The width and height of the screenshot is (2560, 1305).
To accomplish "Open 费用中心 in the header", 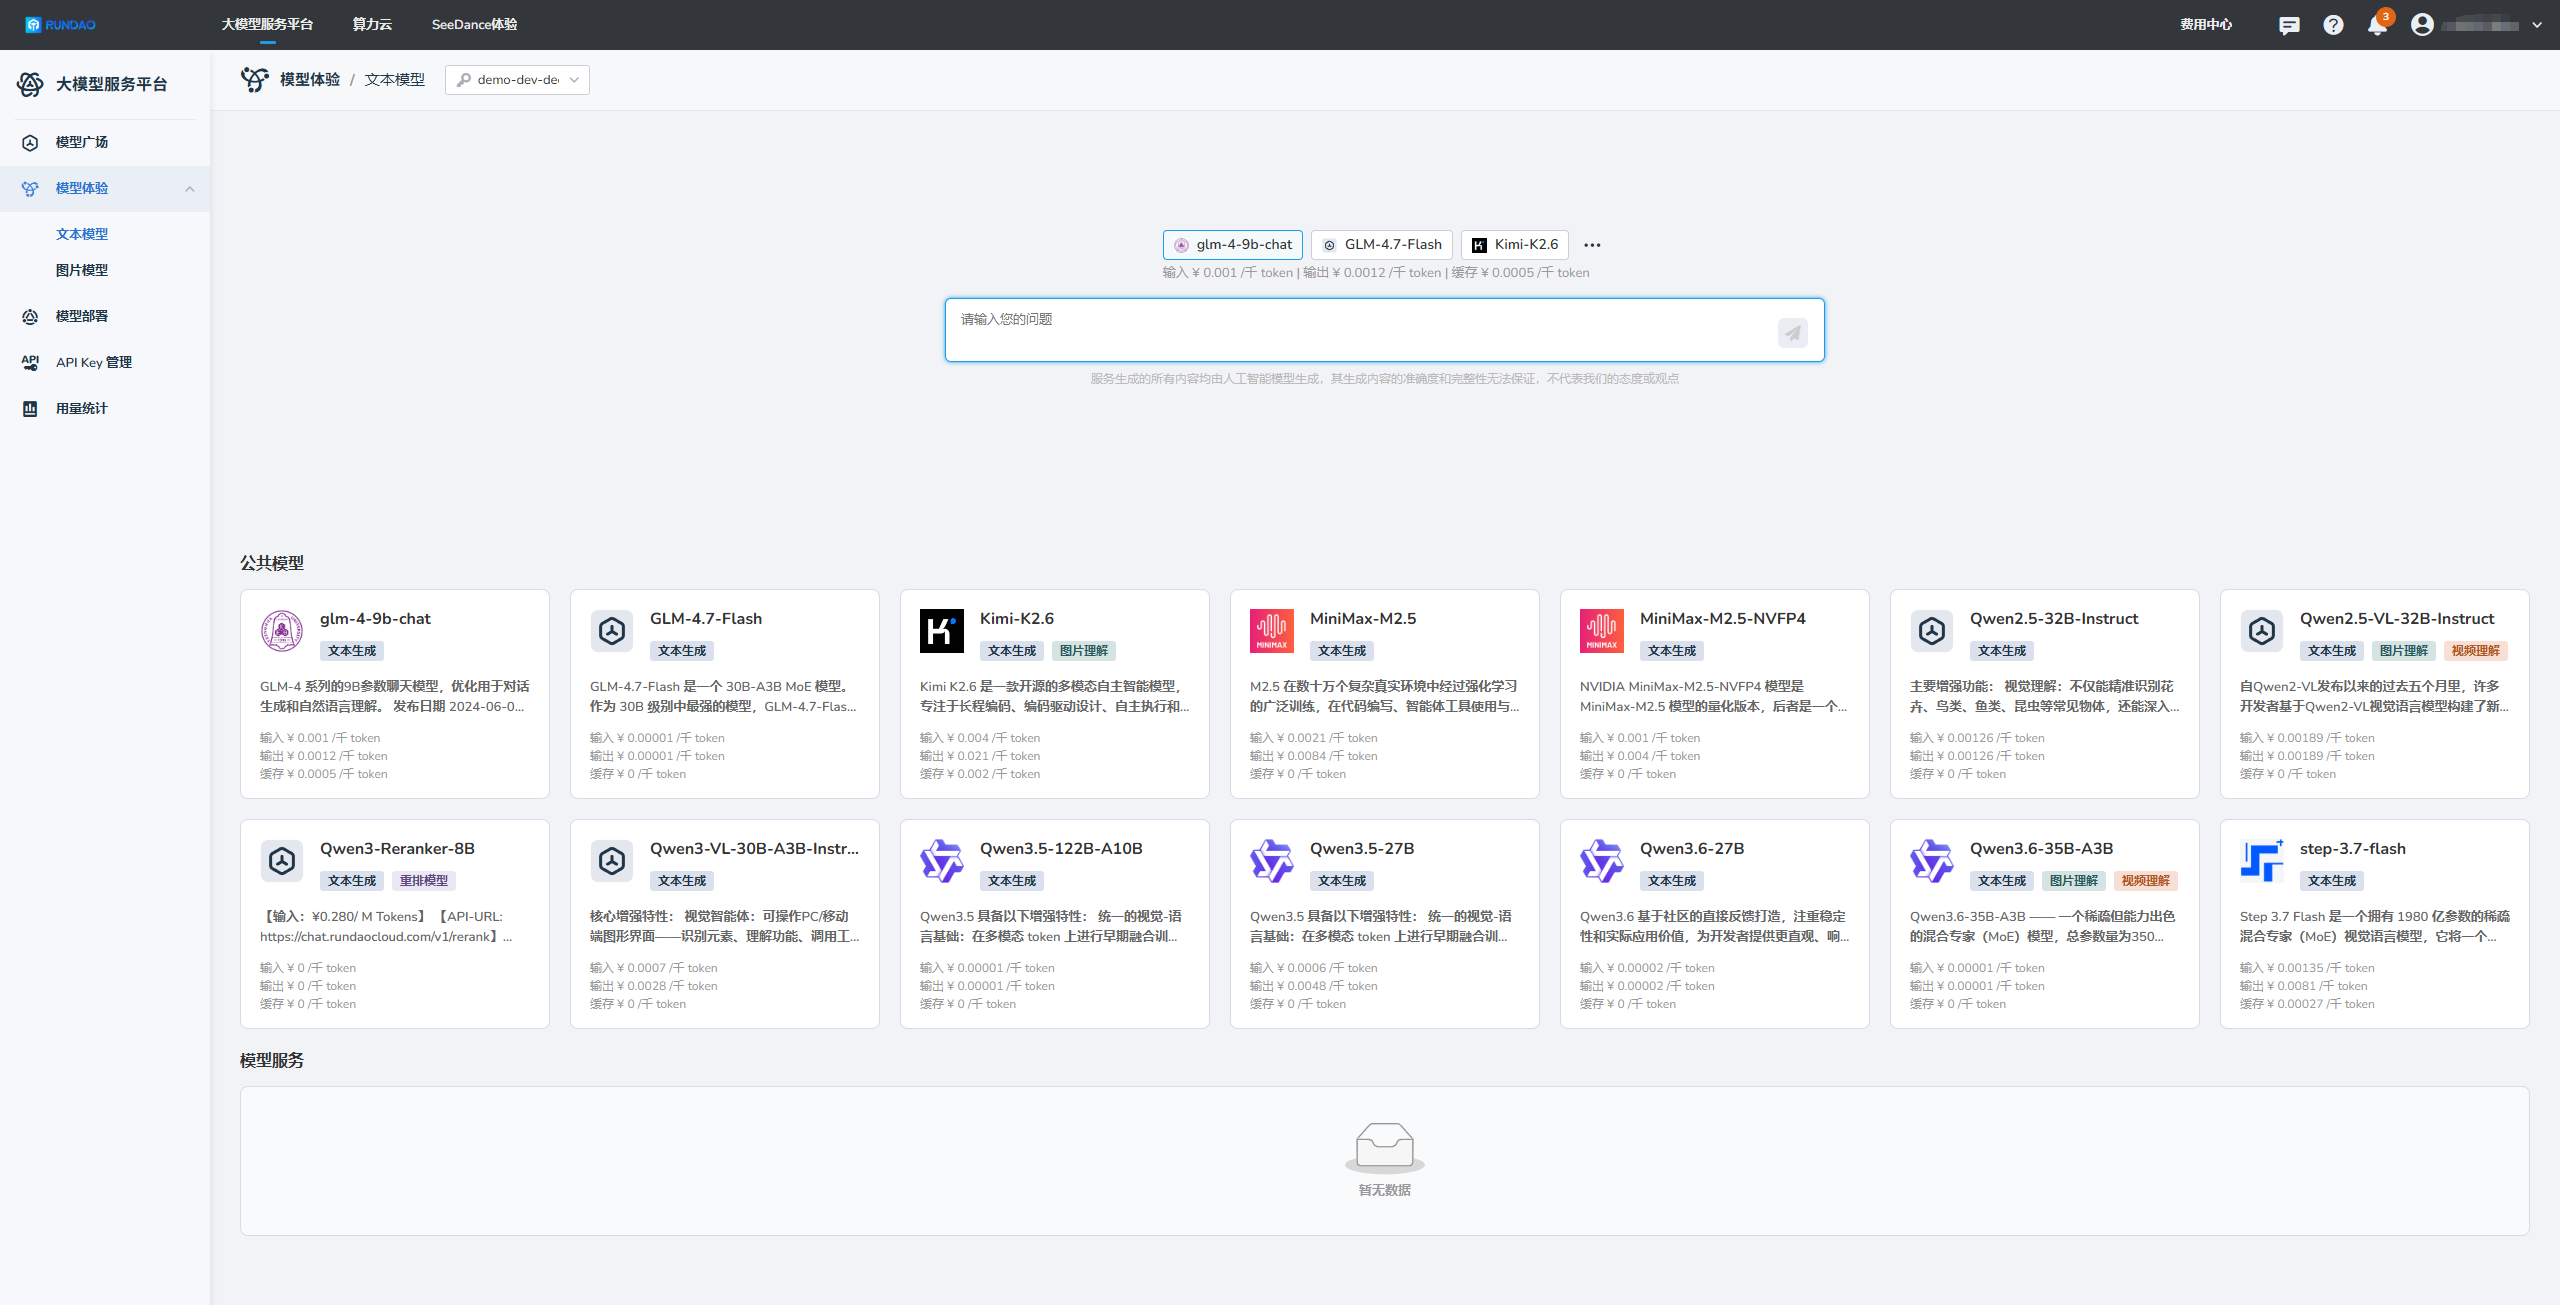I will coord(2206,24).
